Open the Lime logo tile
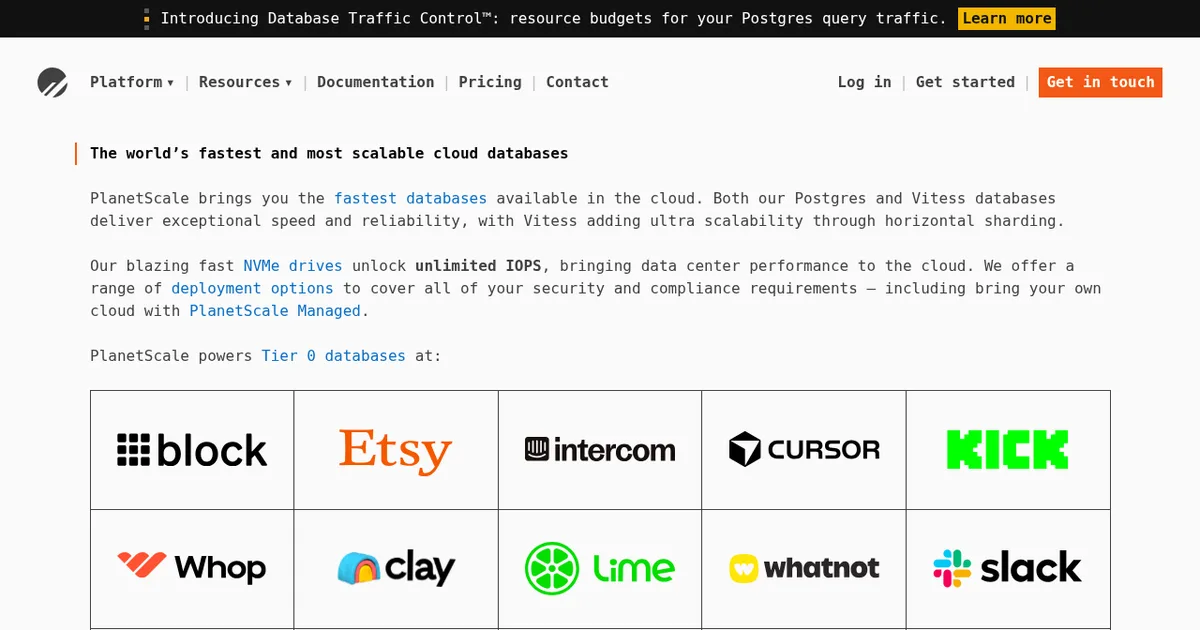Image resolution: width=1200 pixels, height=630 pixels. click(x=600, y=568)
